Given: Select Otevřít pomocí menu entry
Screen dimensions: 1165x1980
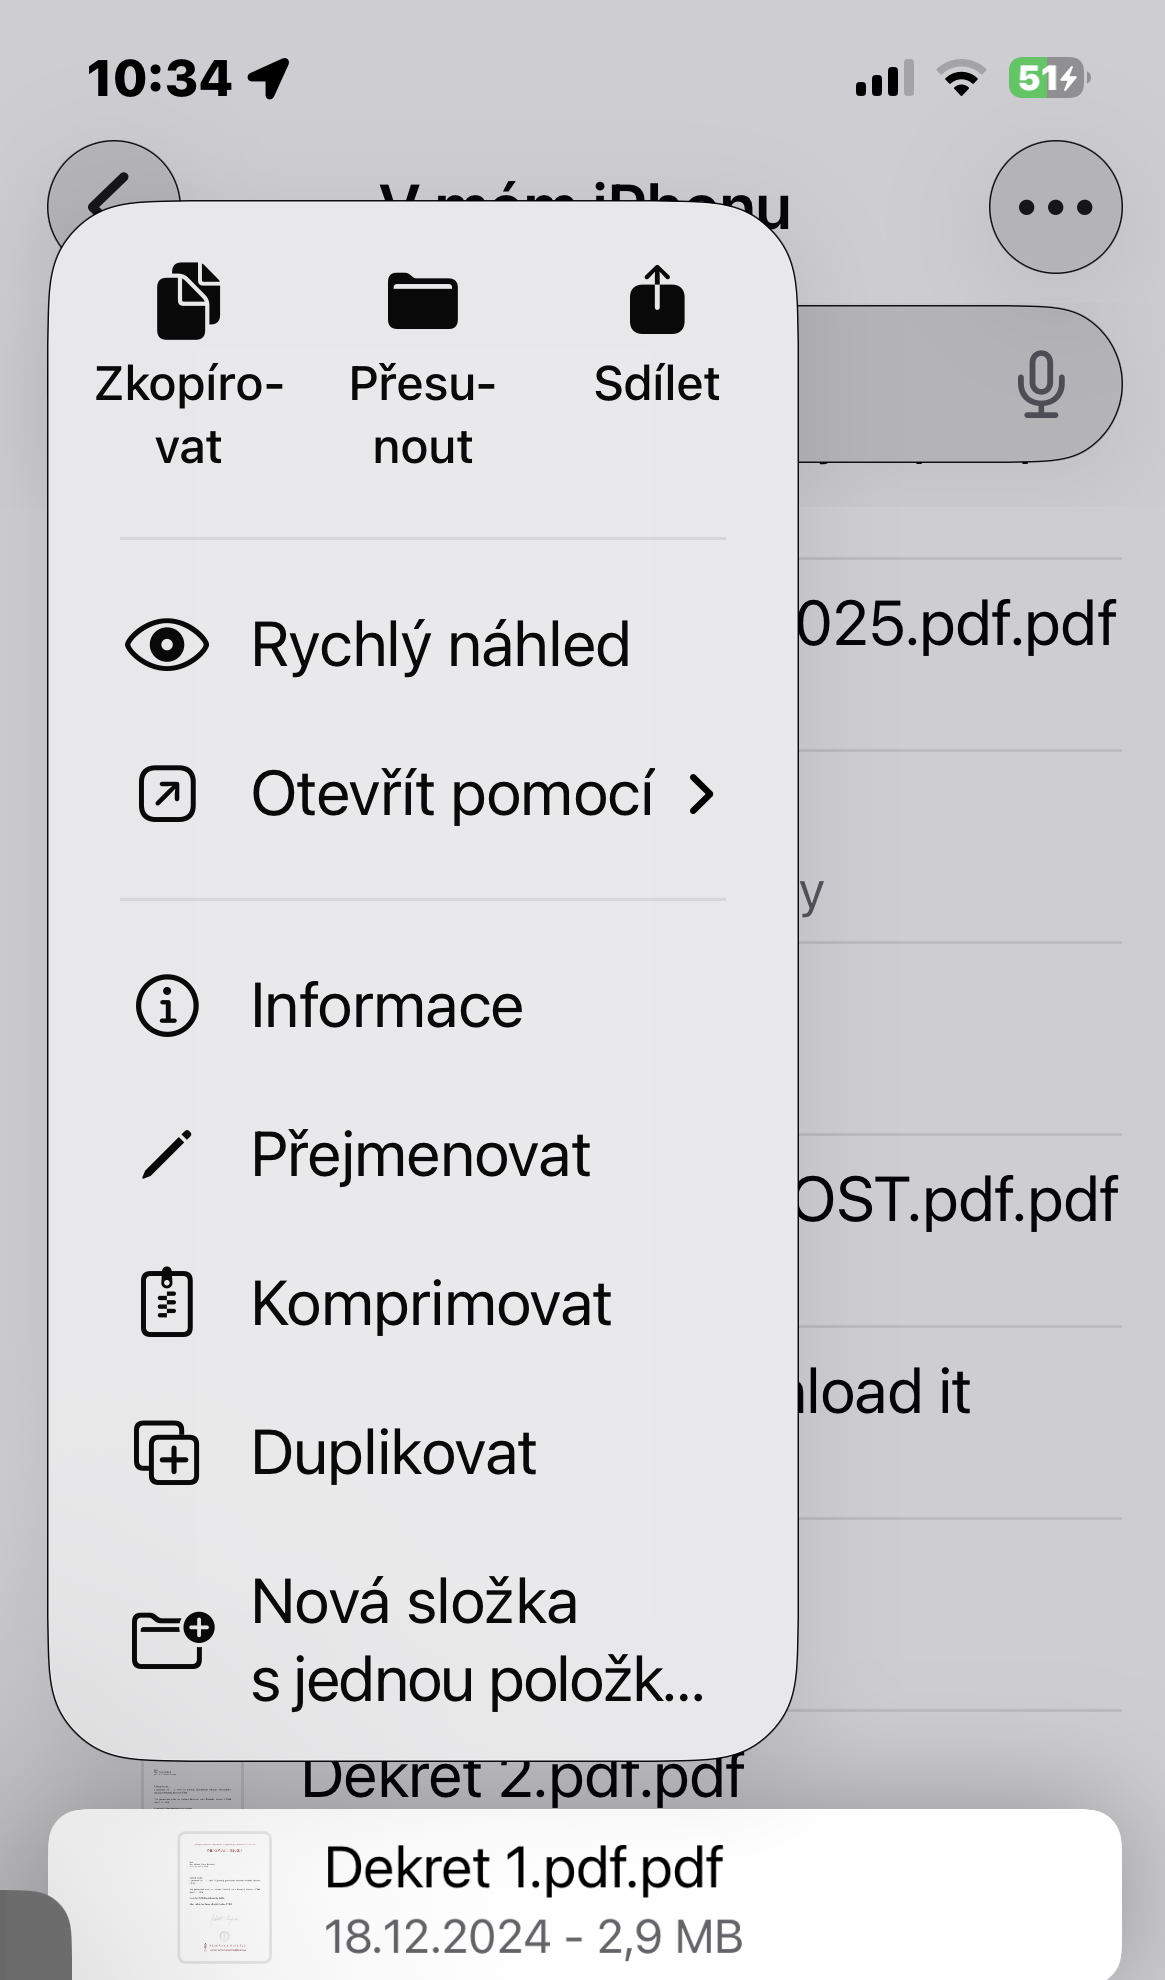Looking at the screenshot, I should pyautogui.click(x=452, y=794).
